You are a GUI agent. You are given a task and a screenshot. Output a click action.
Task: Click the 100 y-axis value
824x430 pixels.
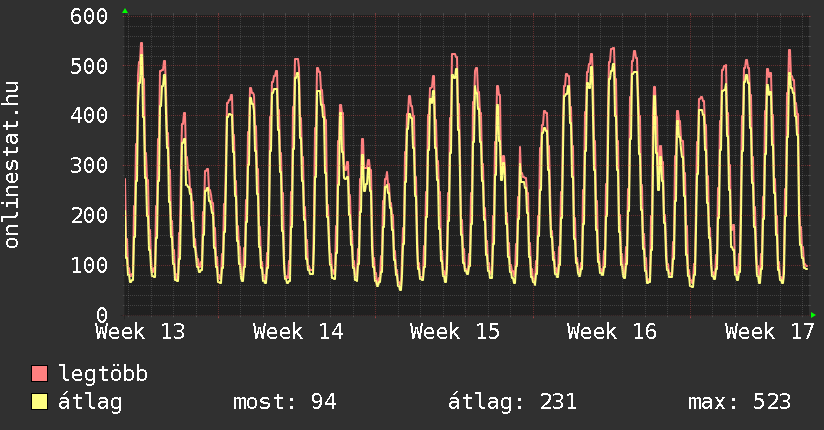pos(89,265)
